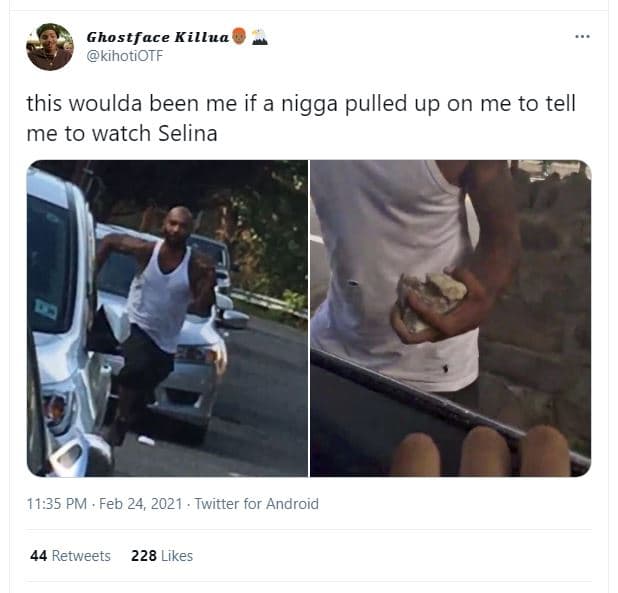Open the Ghostface Killua display name link
This screenshot has width=618, height=593.
[x=158, y=37]
